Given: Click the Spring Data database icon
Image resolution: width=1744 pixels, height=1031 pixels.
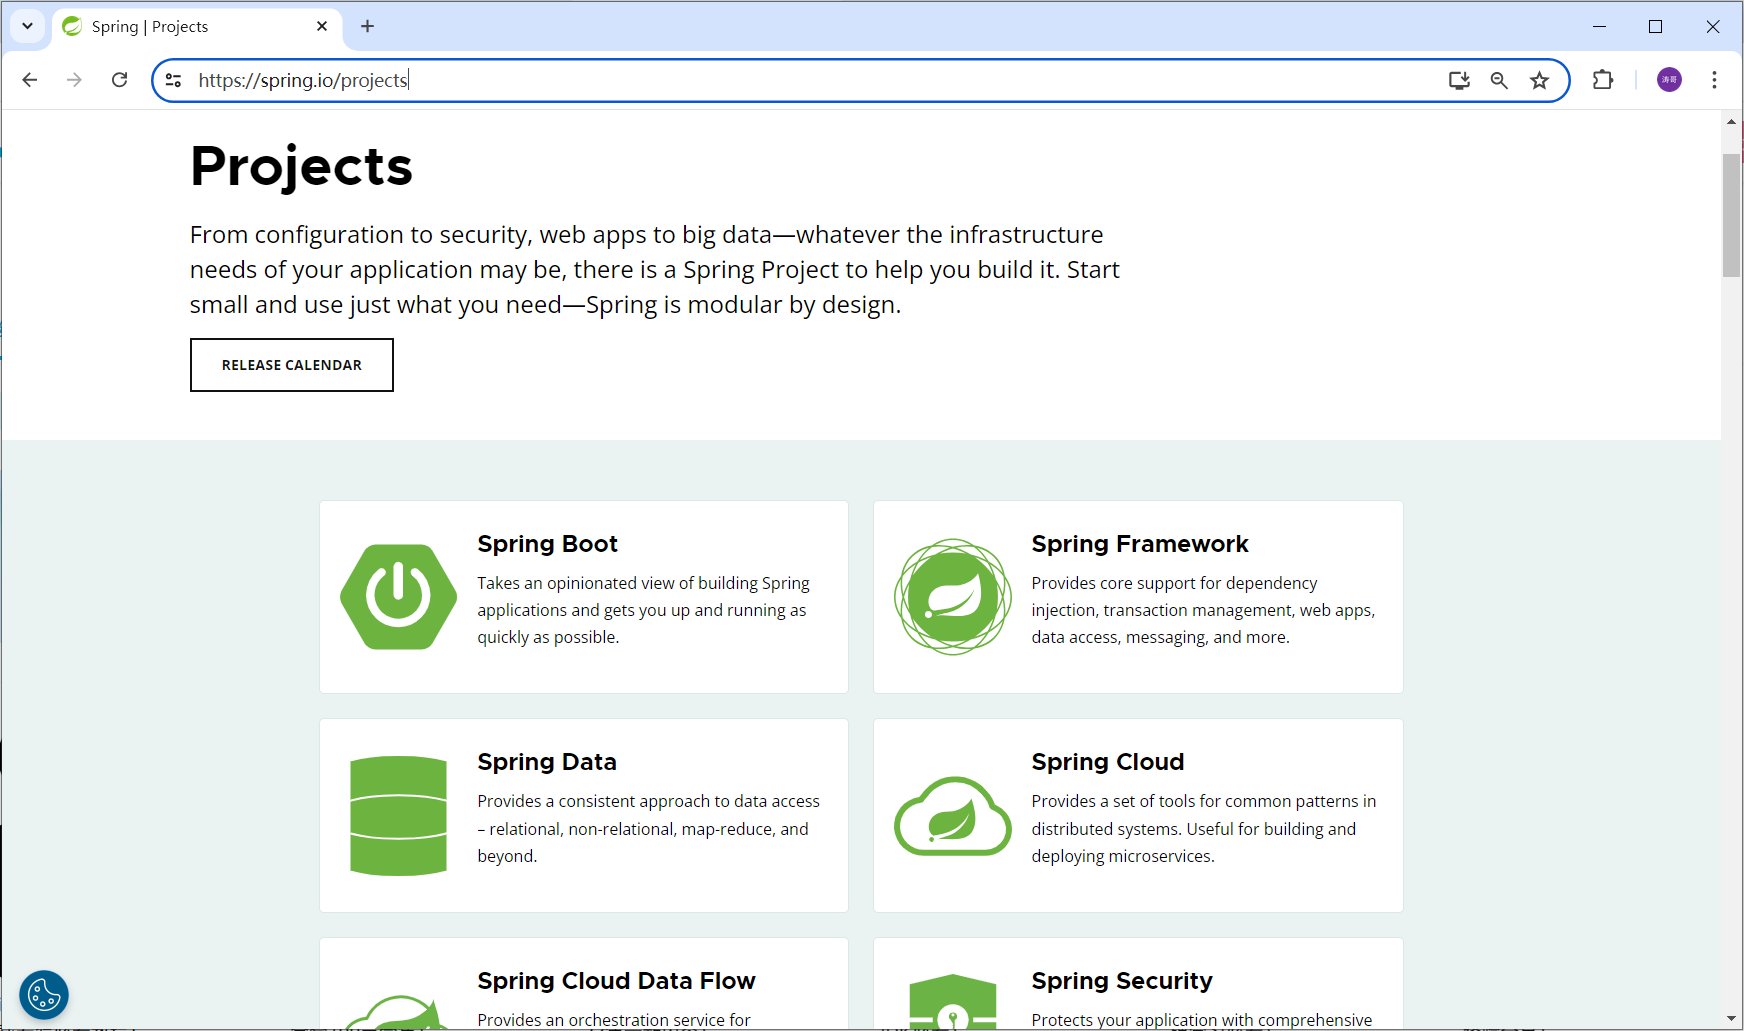Looking at the screenshot, I should pos(398,815).
